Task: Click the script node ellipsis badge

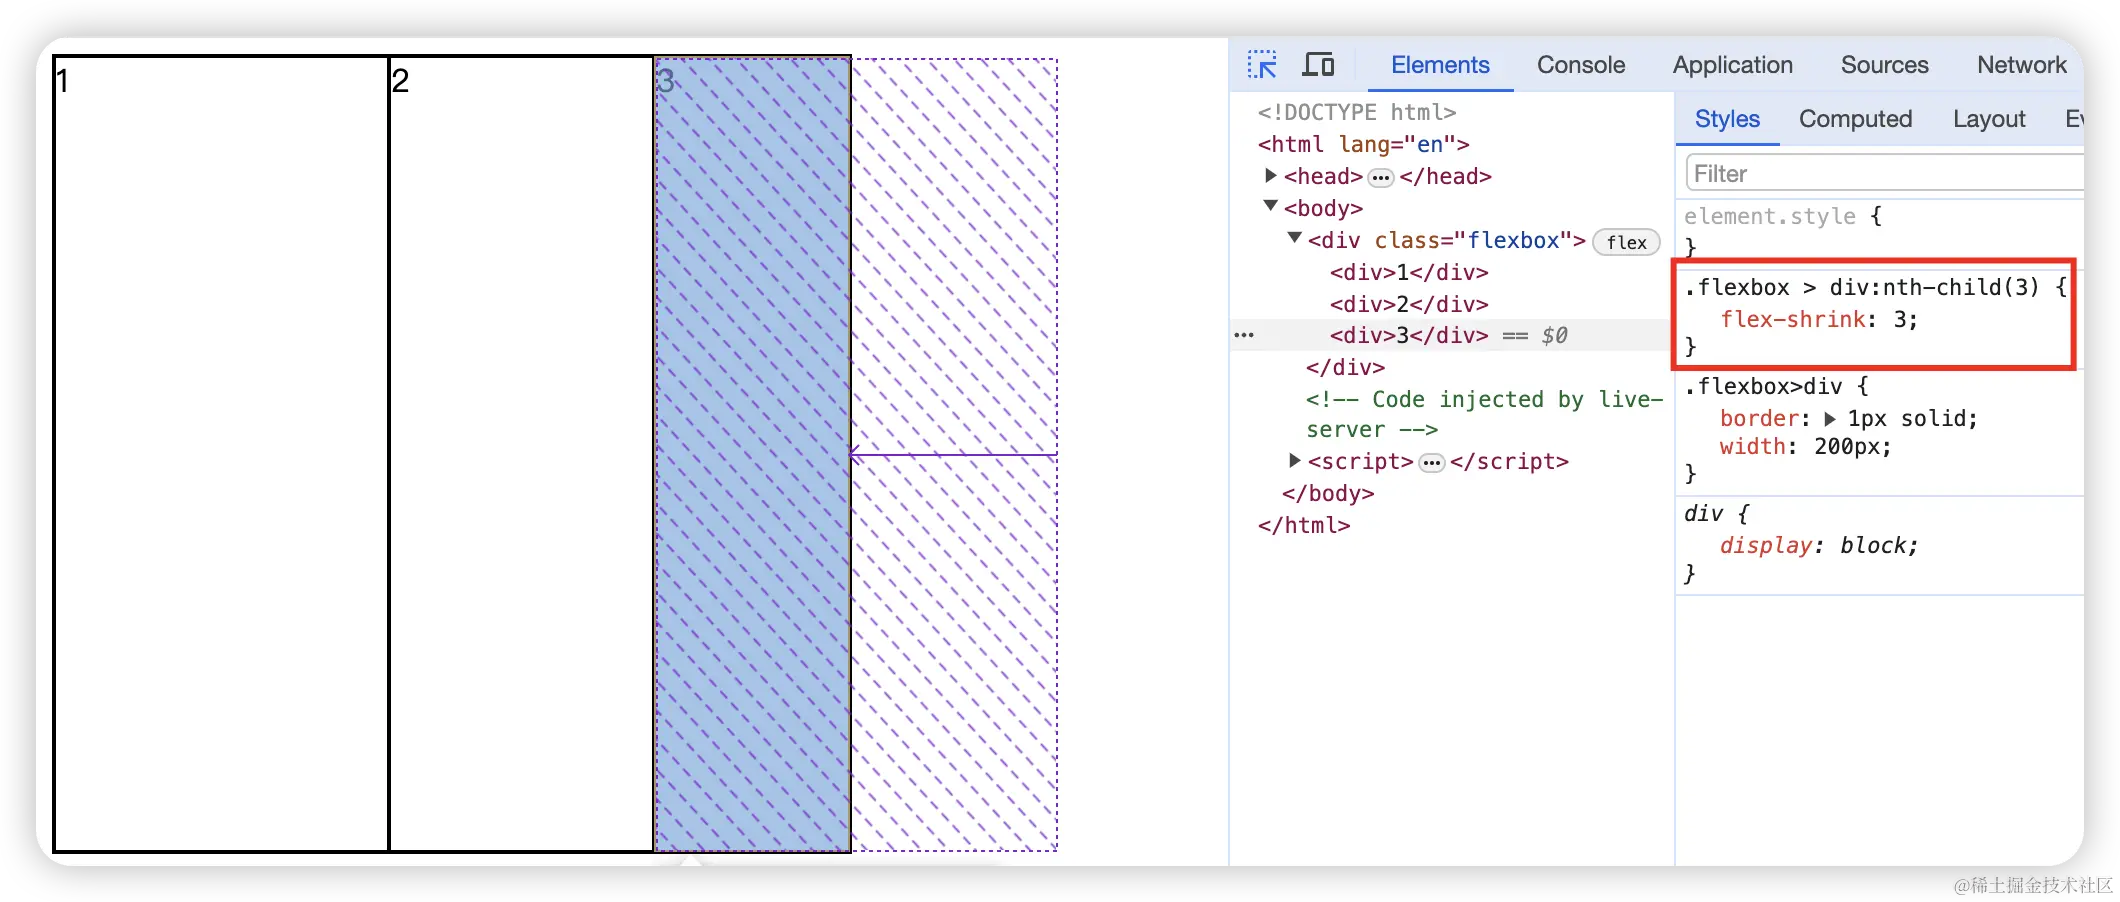Action: [x=1432, y=463]
